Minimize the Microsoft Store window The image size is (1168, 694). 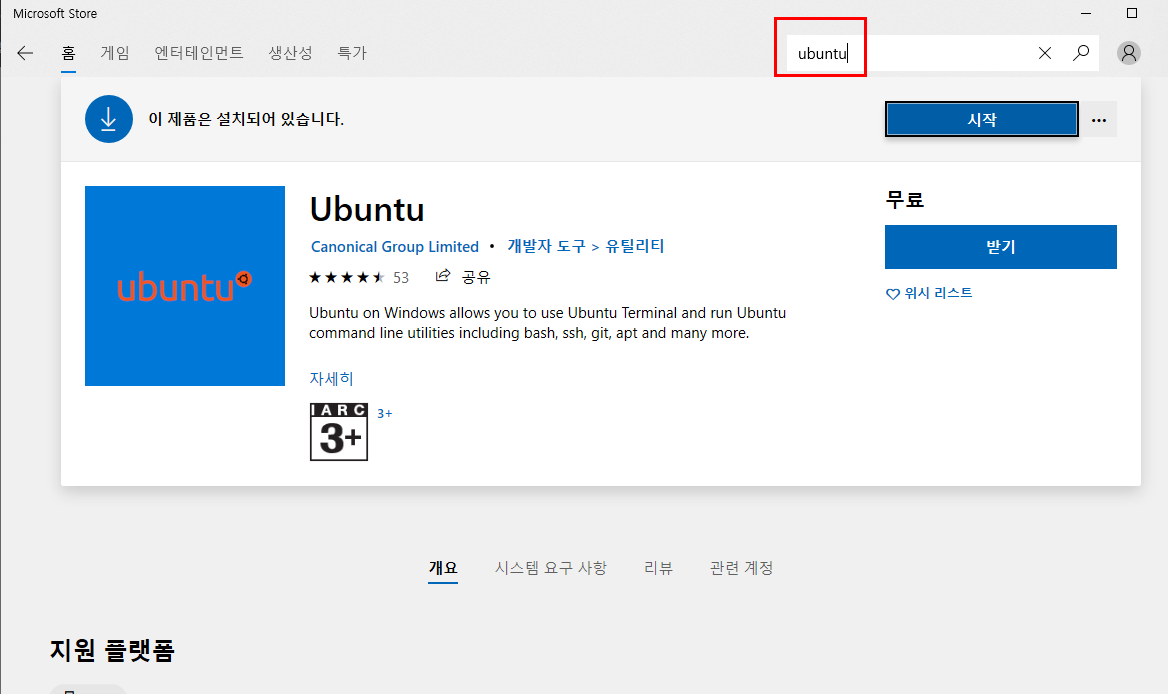pyautogui.click(x=1086, y=13)
